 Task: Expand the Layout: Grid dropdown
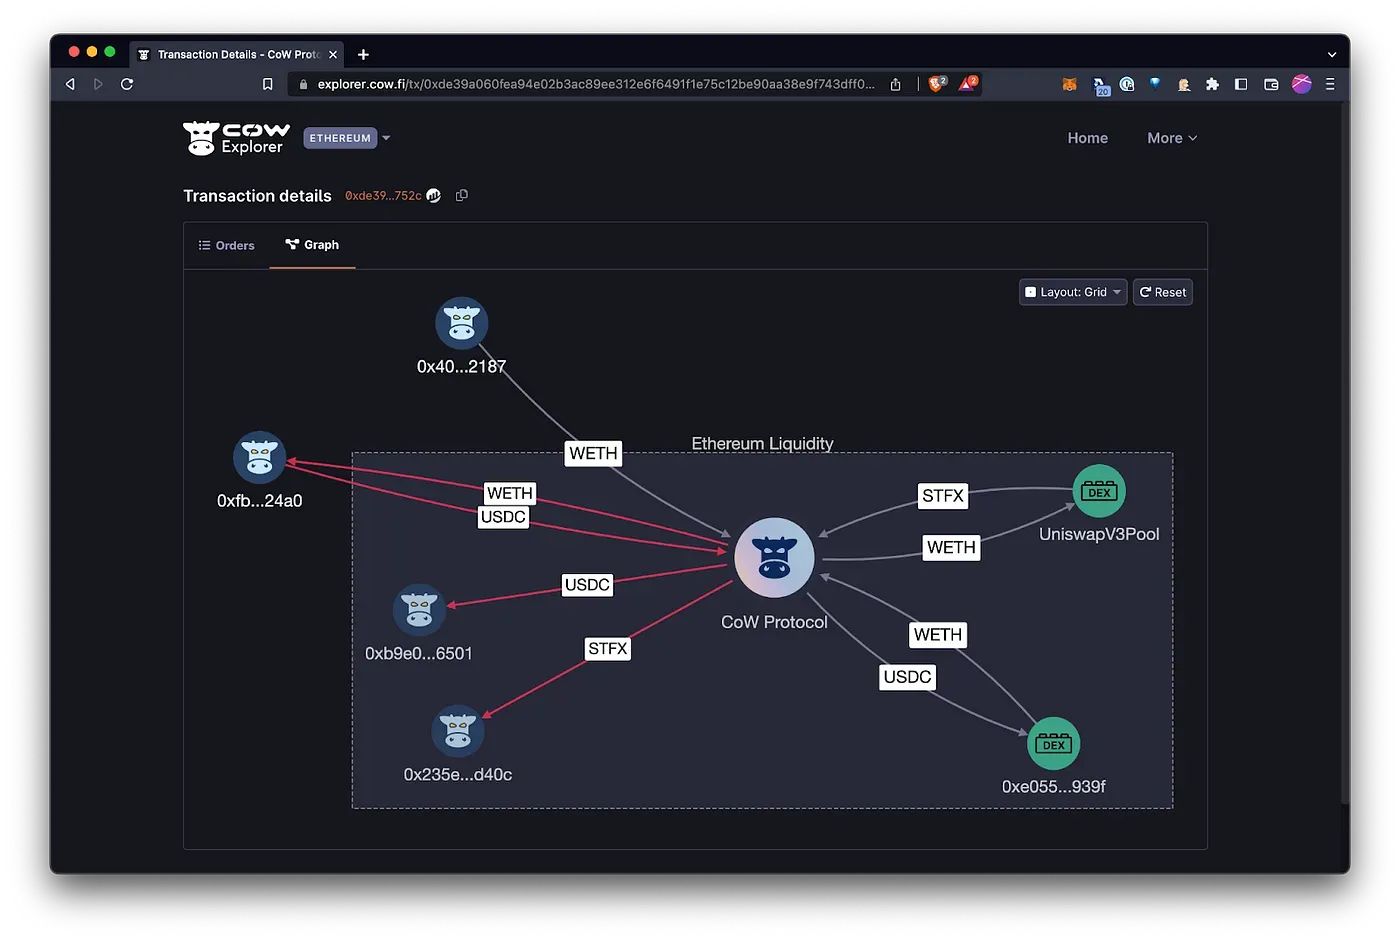tap(1072, 291)
